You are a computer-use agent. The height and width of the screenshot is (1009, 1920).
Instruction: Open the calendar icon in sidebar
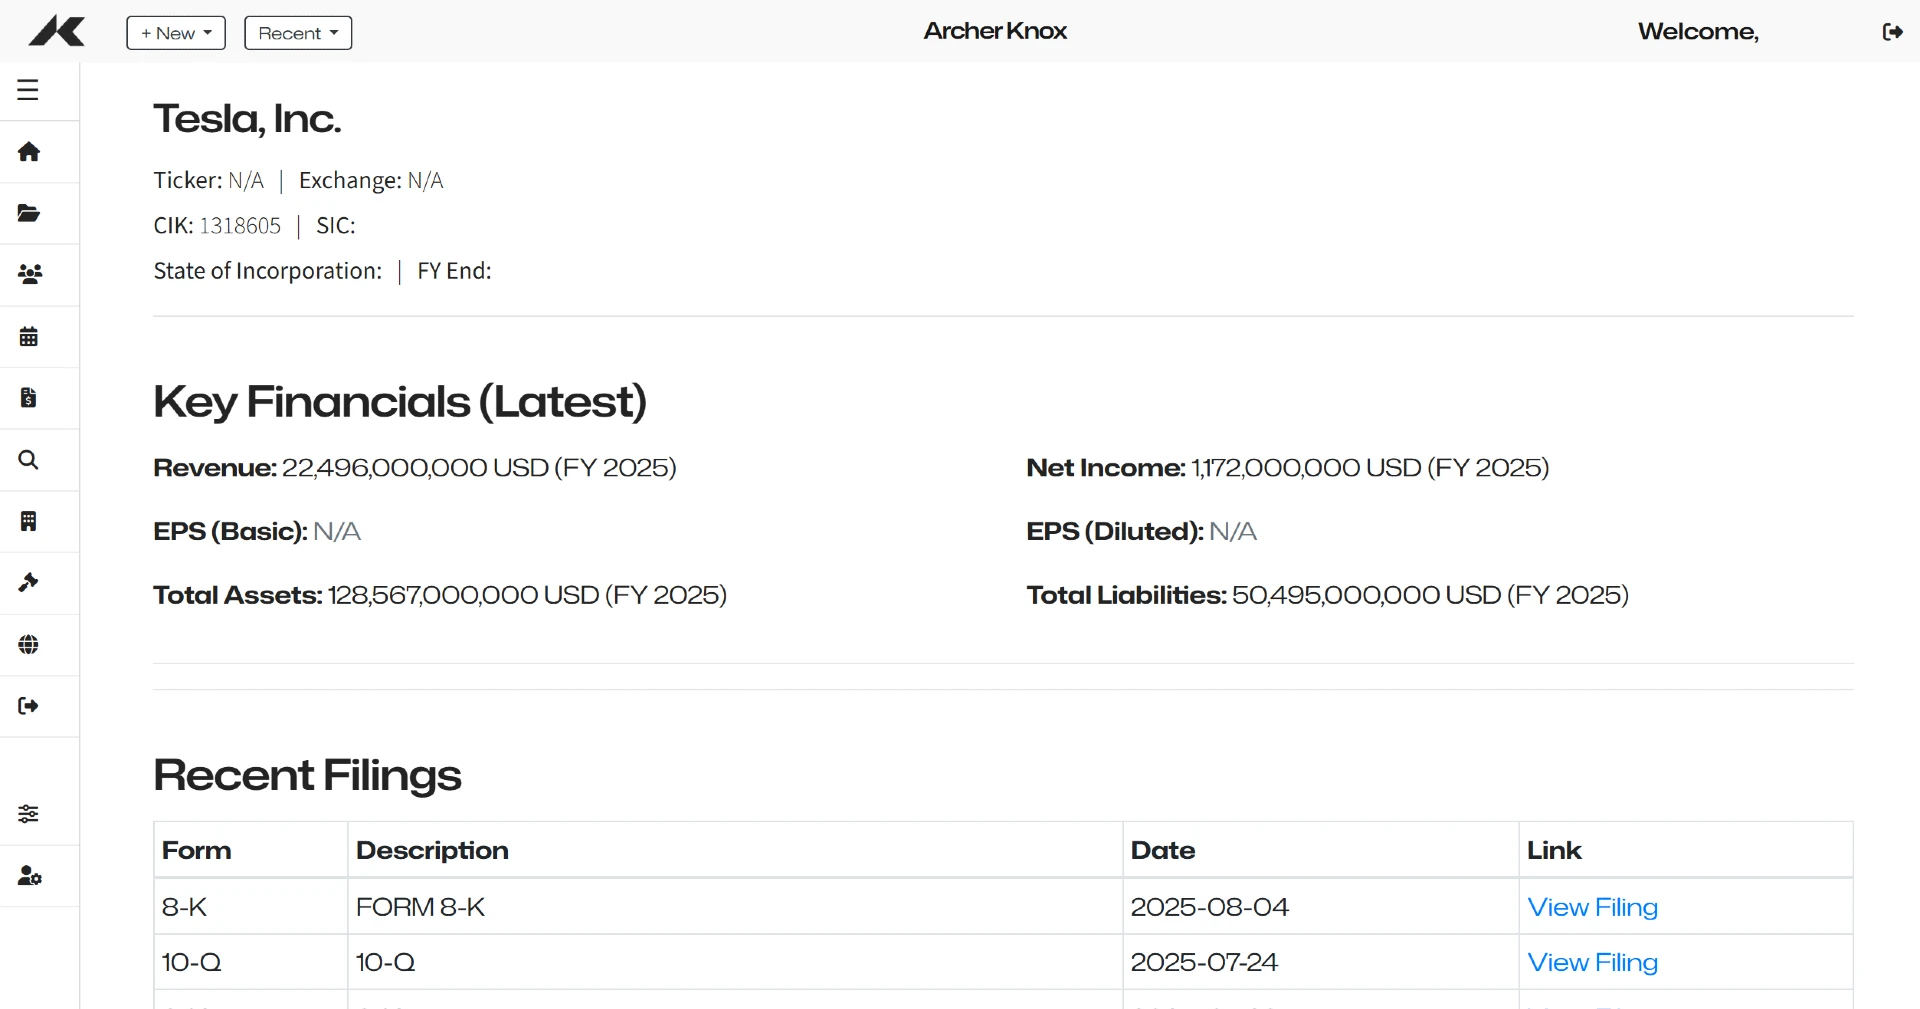(29, 336)
